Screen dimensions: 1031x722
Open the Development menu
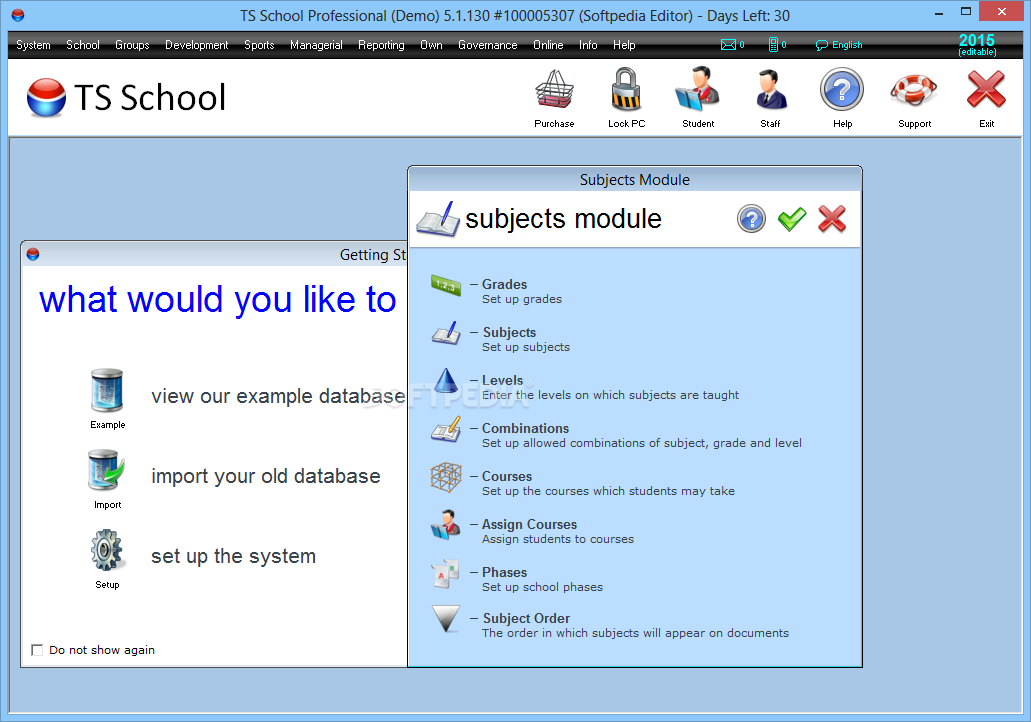click(x=197, y=45)
